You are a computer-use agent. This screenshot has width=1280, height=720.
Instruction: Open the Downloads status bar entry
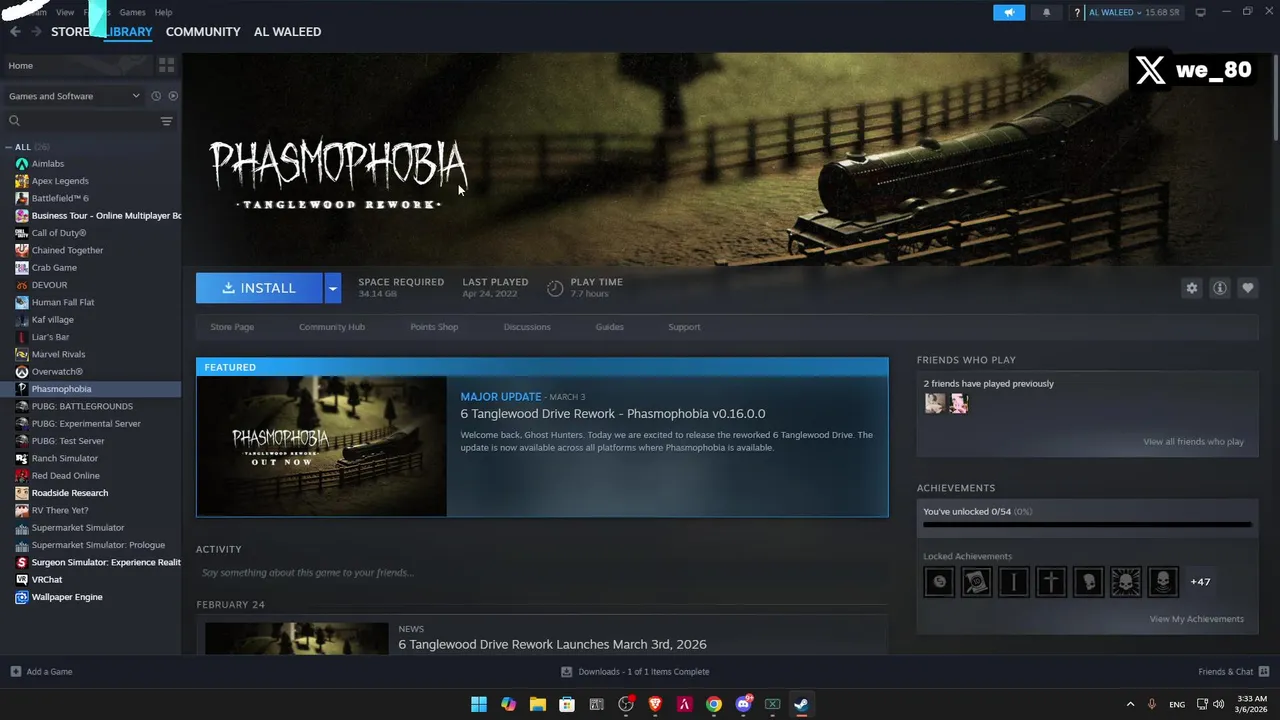click(635, 672)
